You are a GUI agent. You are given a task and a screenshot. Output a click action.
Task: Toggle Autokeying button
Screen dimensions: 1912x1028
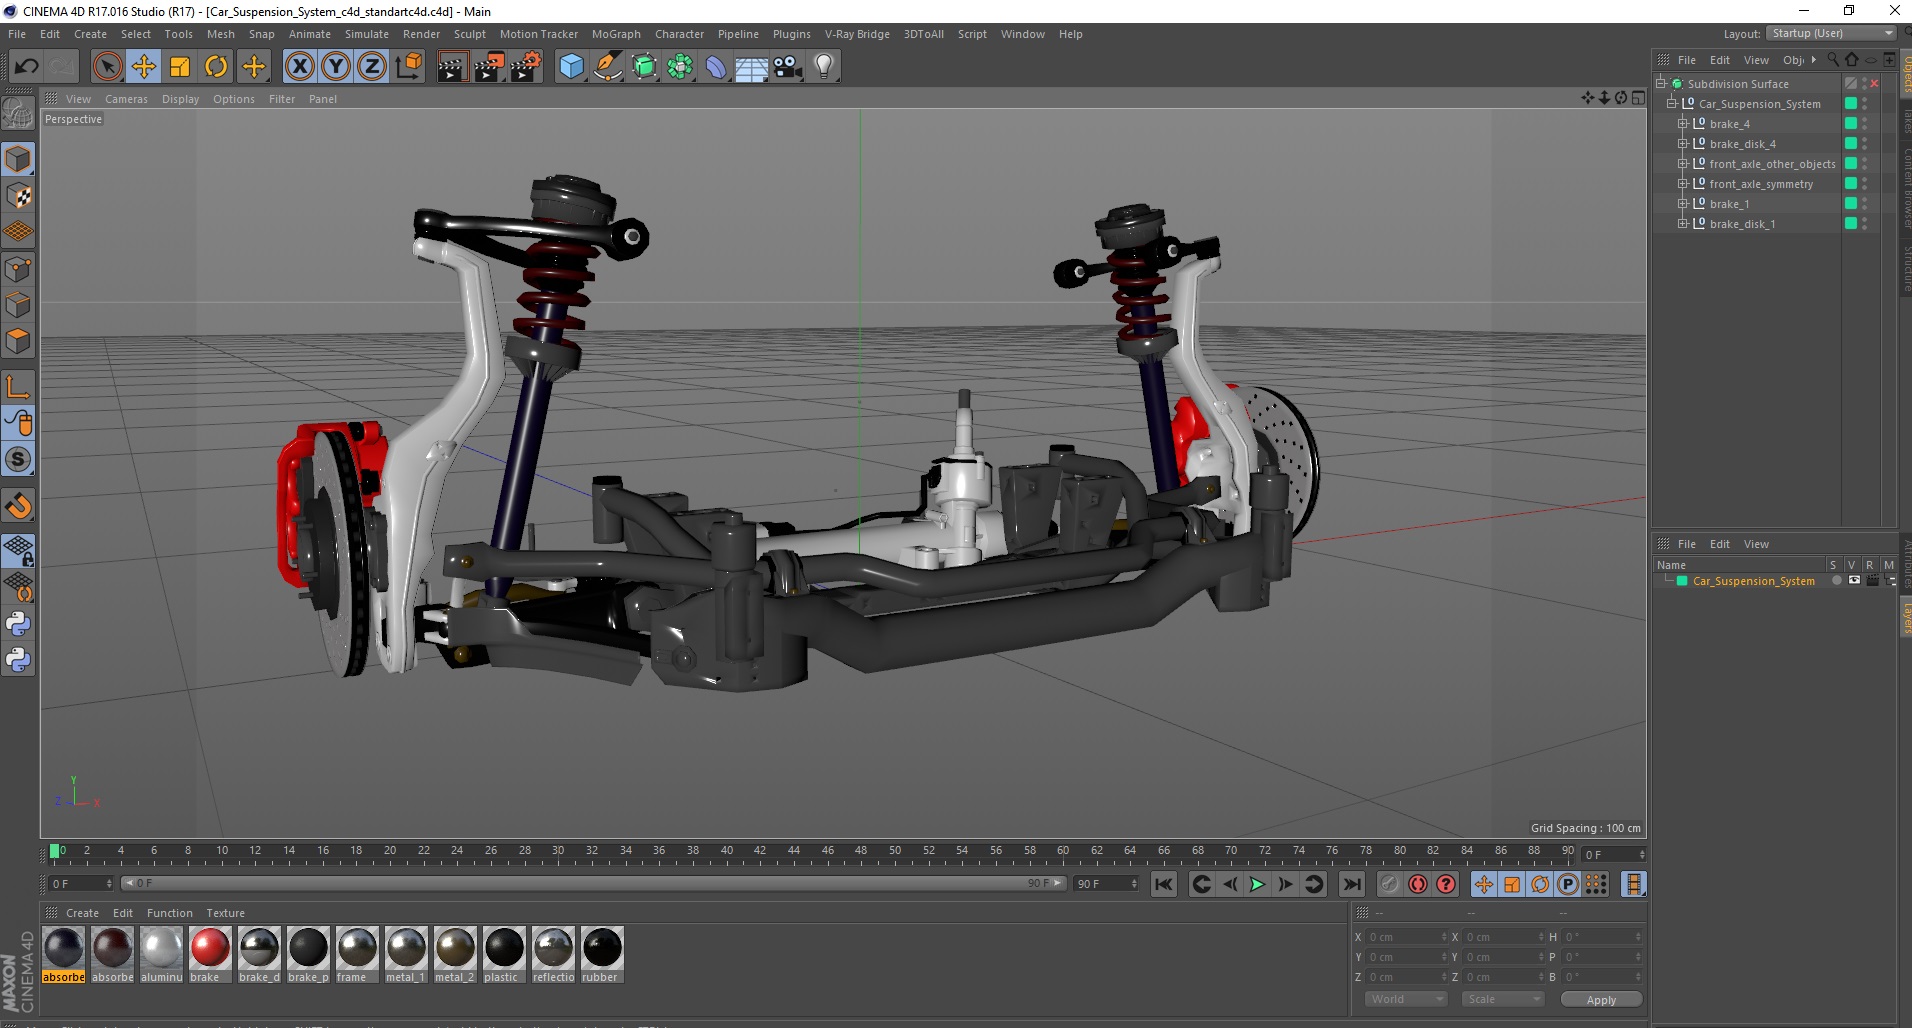[1417, 884]
